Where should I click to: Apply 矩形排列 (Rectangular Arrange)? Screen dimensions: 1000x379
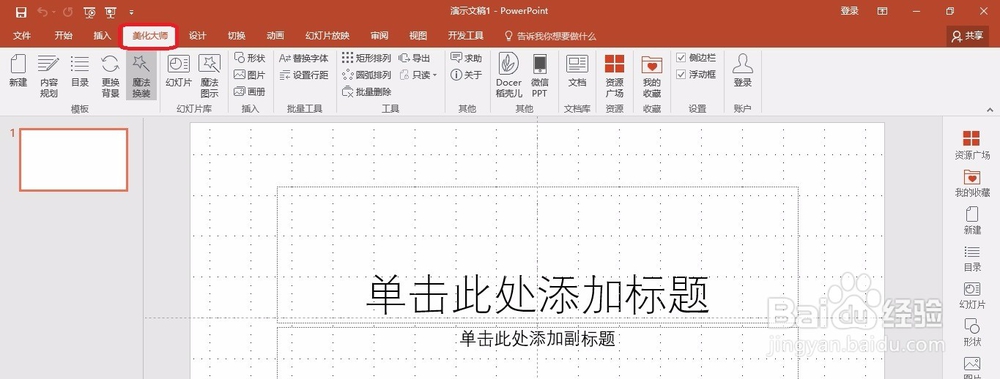[x=367, y=58]
